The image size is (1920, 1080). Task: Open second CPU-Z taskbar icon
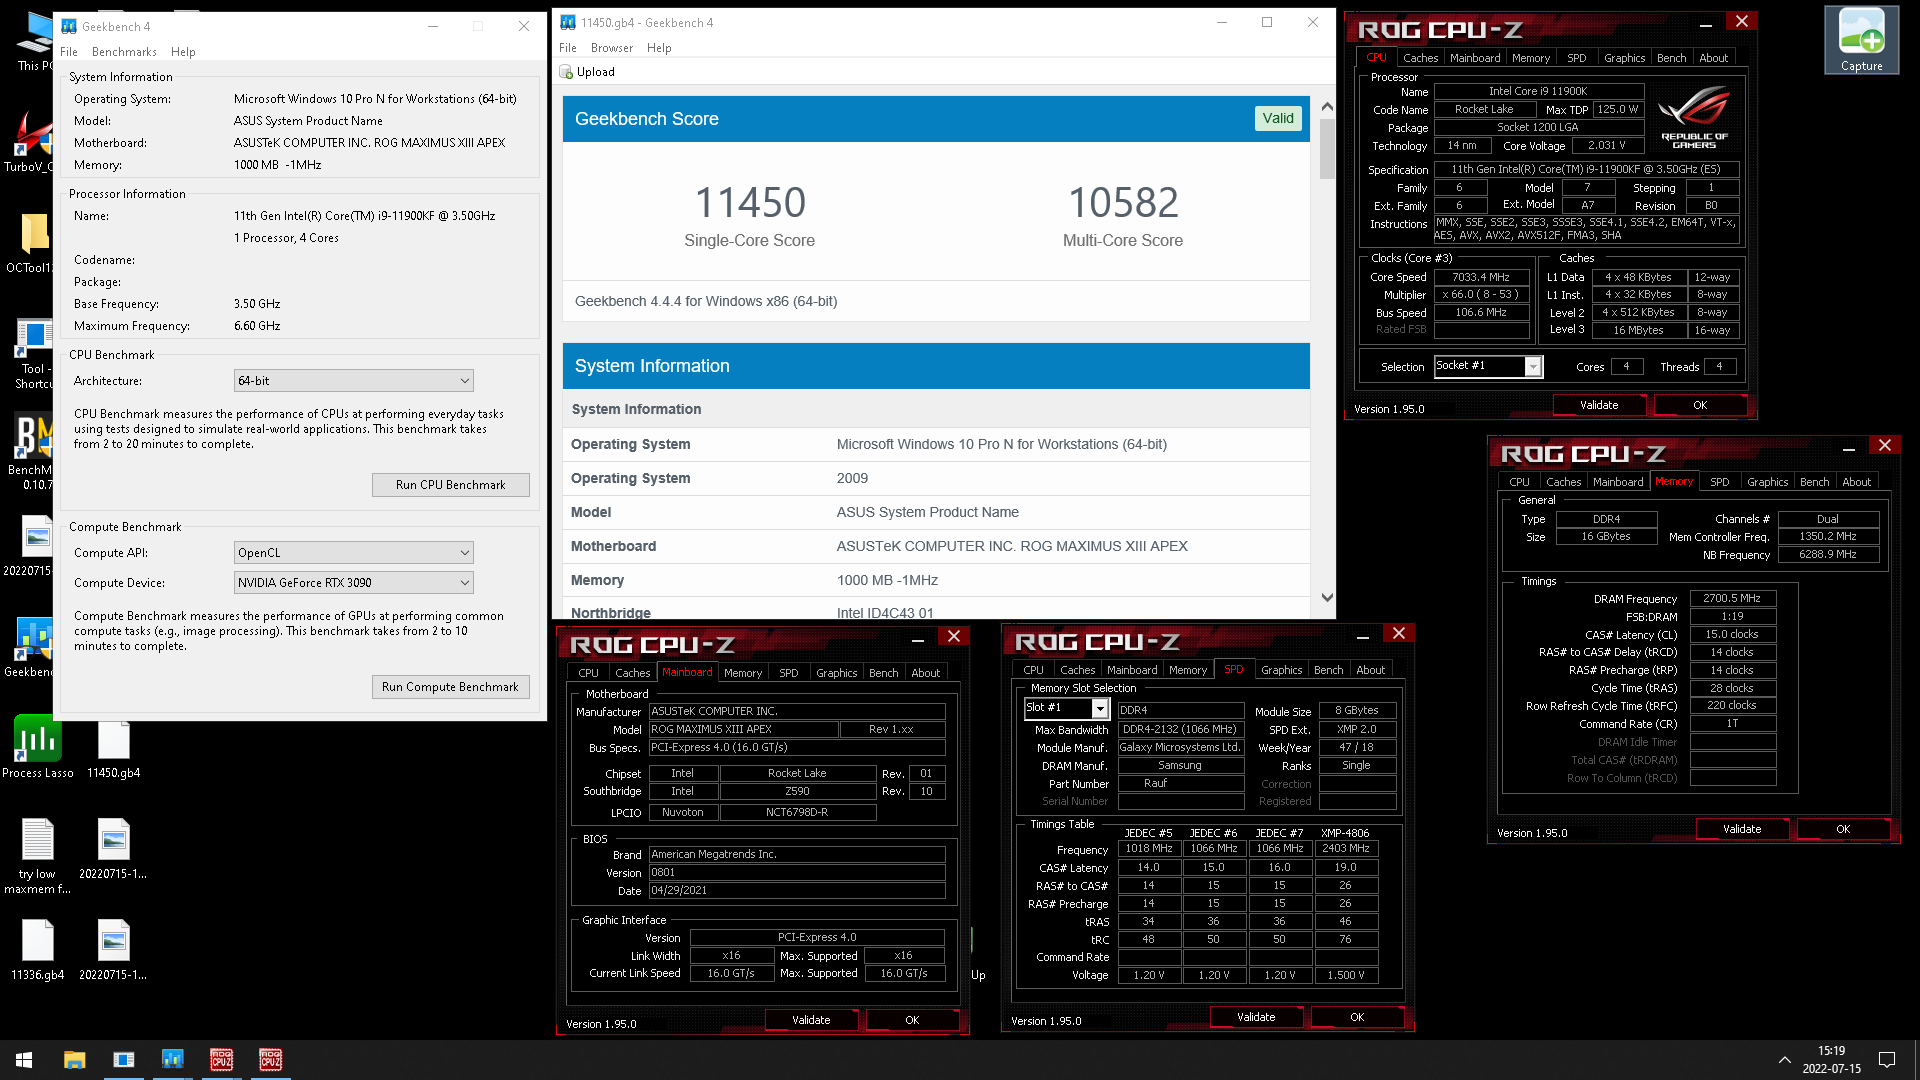coord(270,1060)
